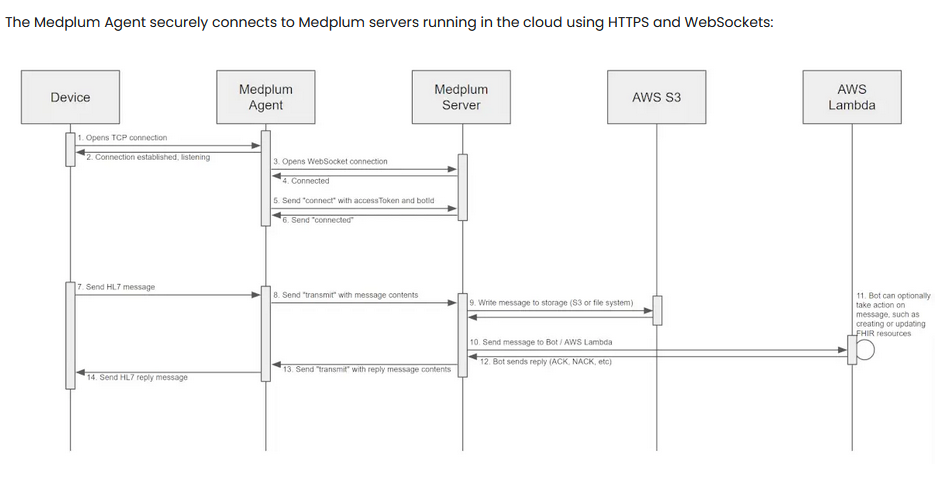Click the AWS S3 participant box
Viewport: 941px width, 480px height.
coord(657,97)
